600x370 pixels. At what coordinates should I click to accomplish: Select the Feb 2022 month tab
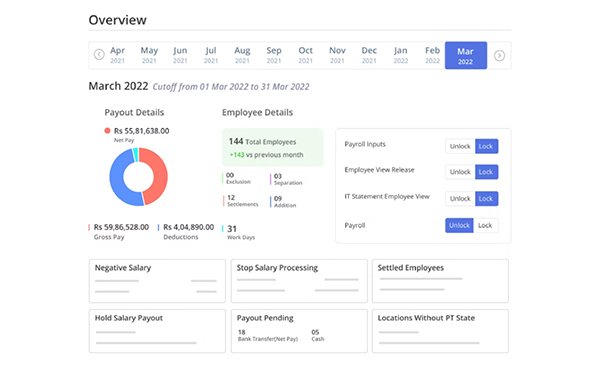point(432,55)
